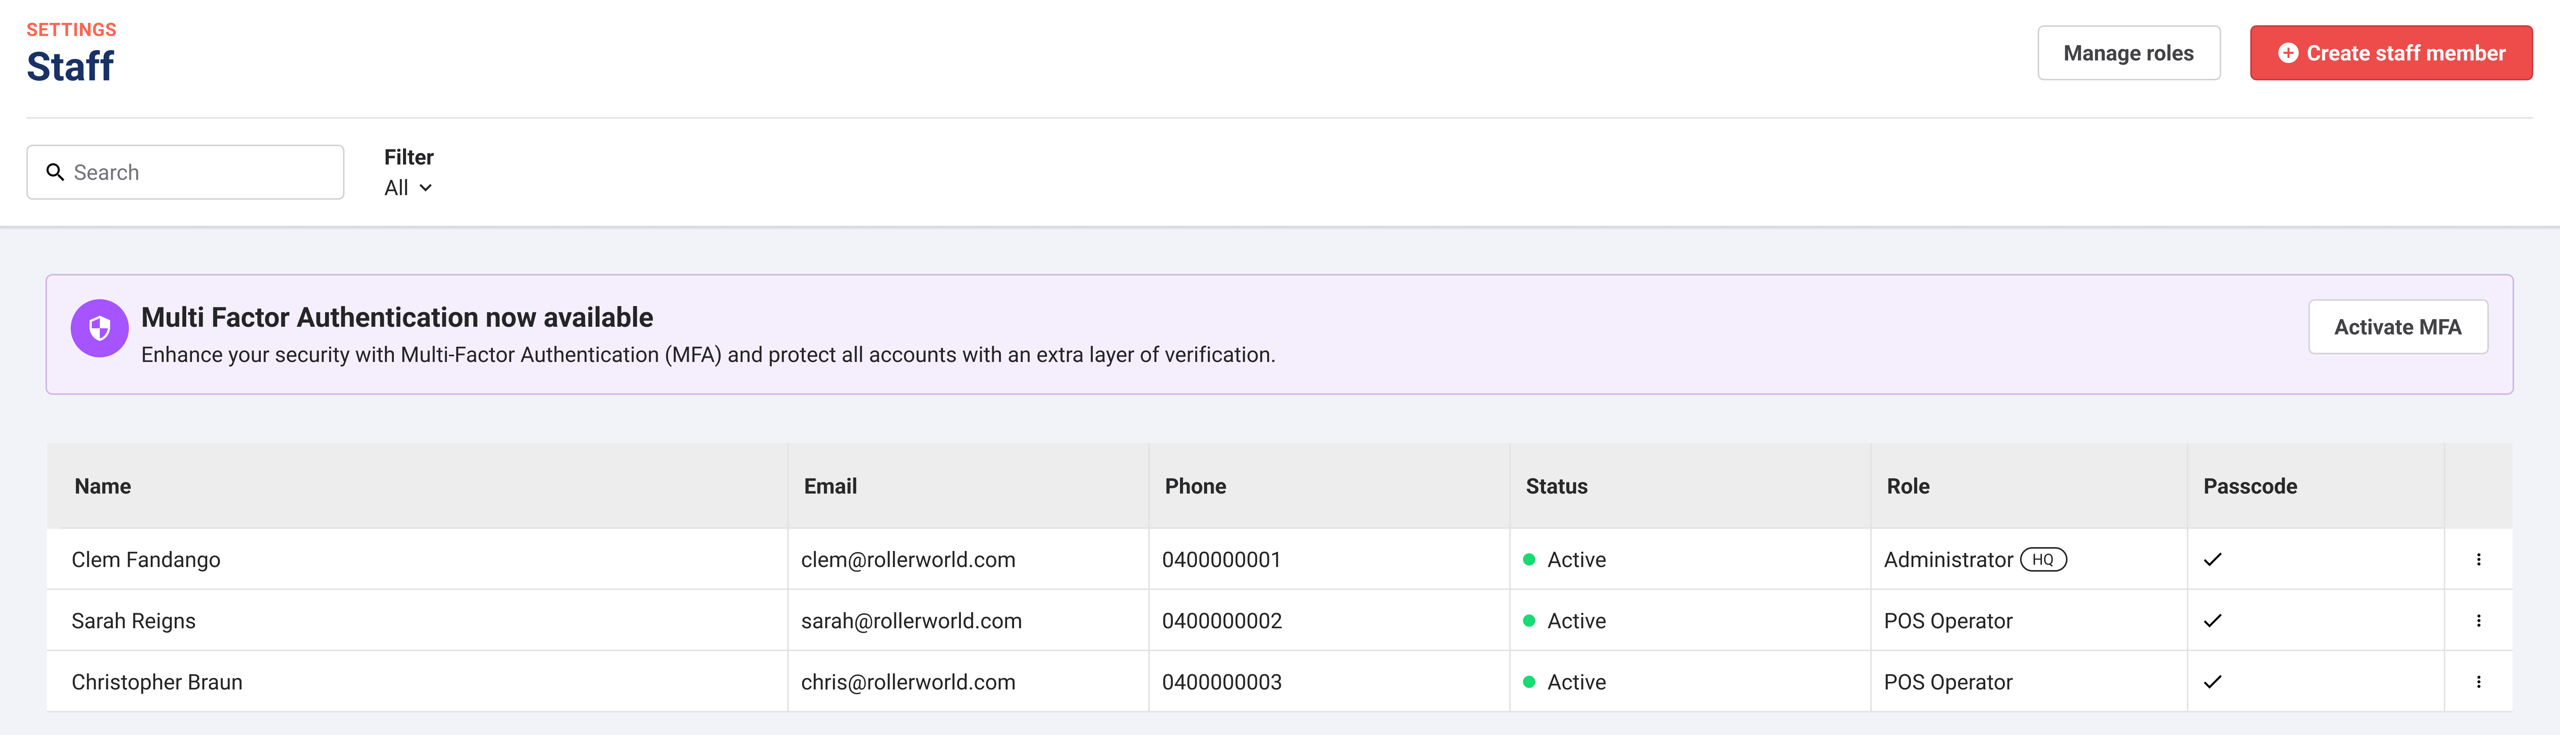Screen dimensions: 2560x735
Task: Click the purple MFA shield icon
Action: click(99, 328)
